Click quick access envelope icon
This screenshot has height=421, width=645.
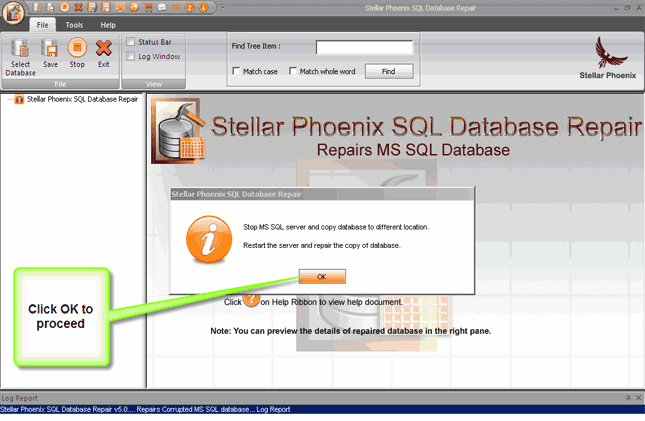point(162,7)
